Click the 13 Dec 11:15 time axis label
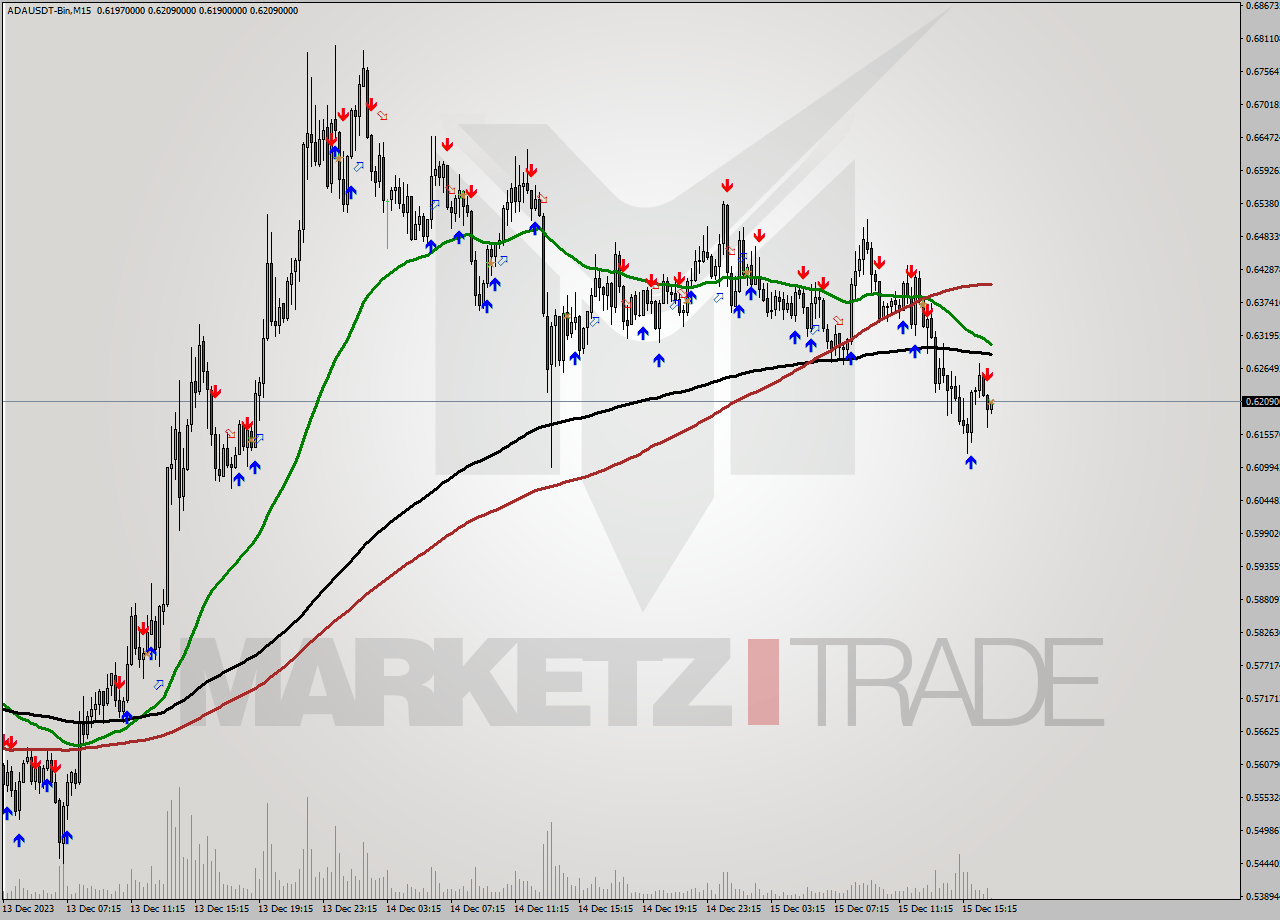 coord(157,909)
